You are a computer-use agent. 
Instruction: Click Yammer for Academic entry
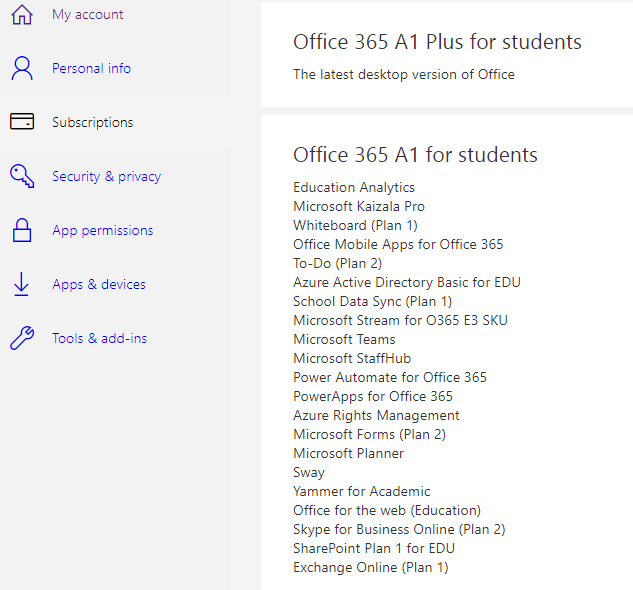[362, 491]
